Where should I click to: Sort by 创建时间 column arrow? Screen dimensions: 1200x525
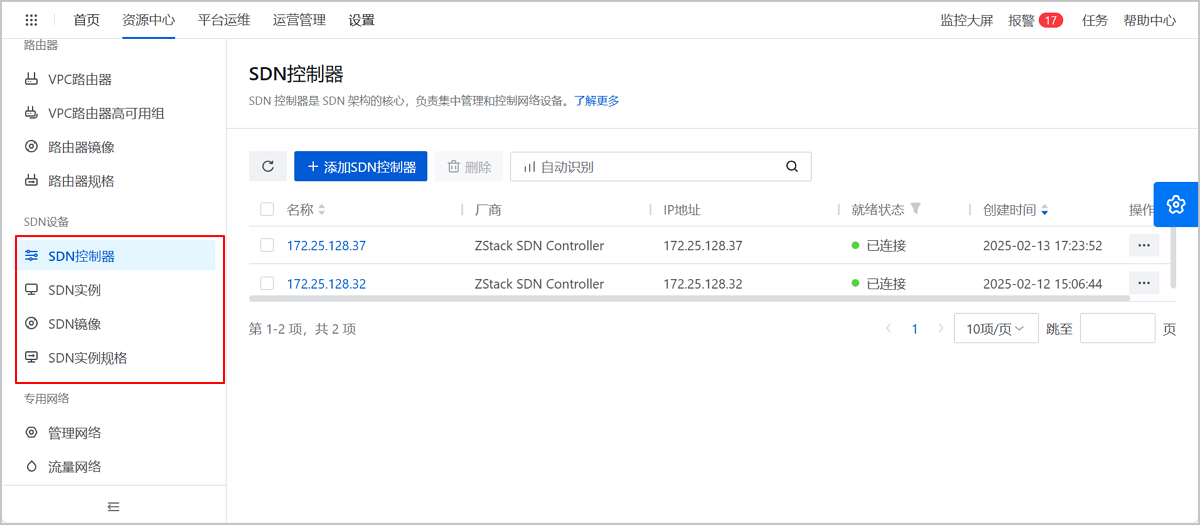tap(1045, 210)
